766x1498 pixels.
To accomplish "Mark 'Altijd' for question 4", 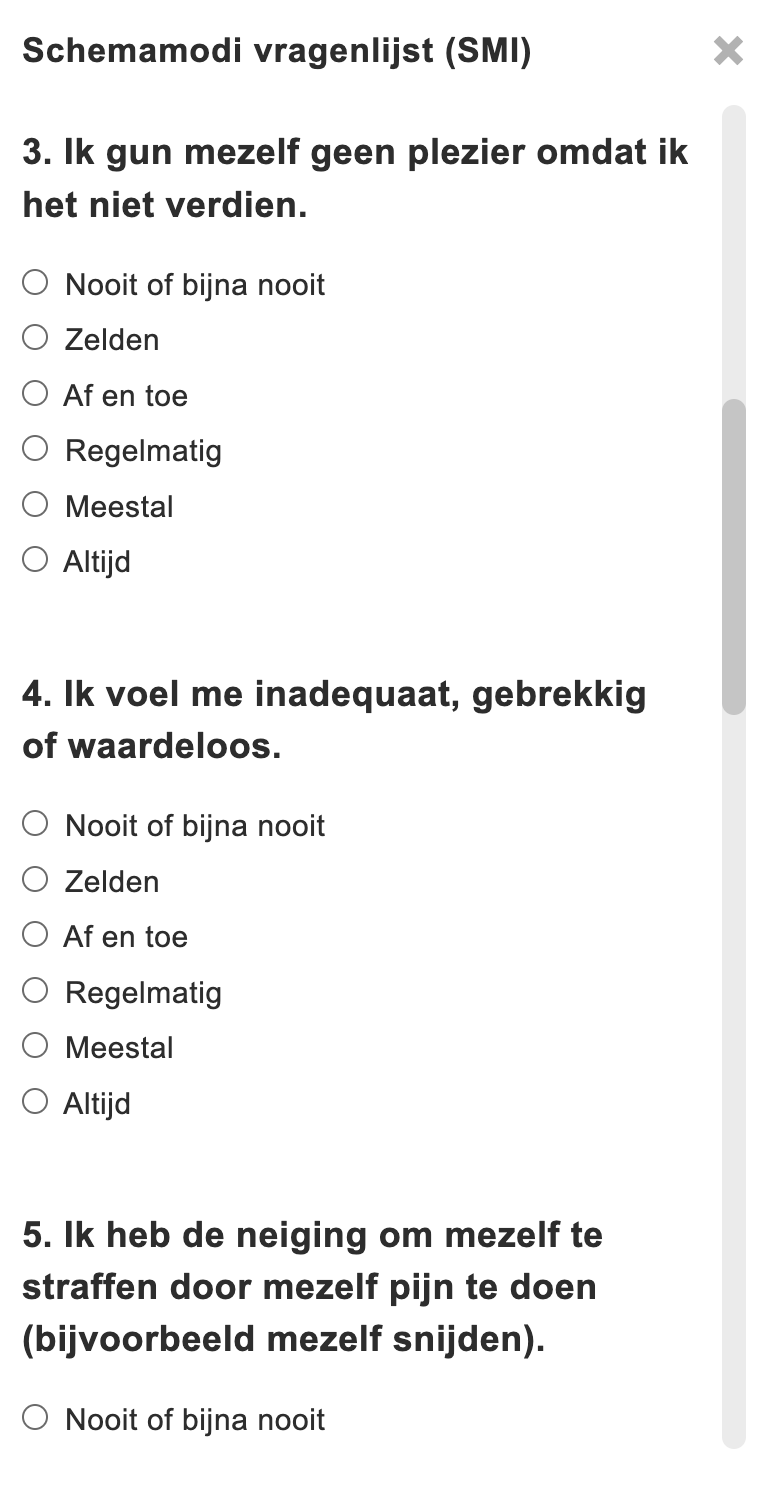I will point(35,1102).
